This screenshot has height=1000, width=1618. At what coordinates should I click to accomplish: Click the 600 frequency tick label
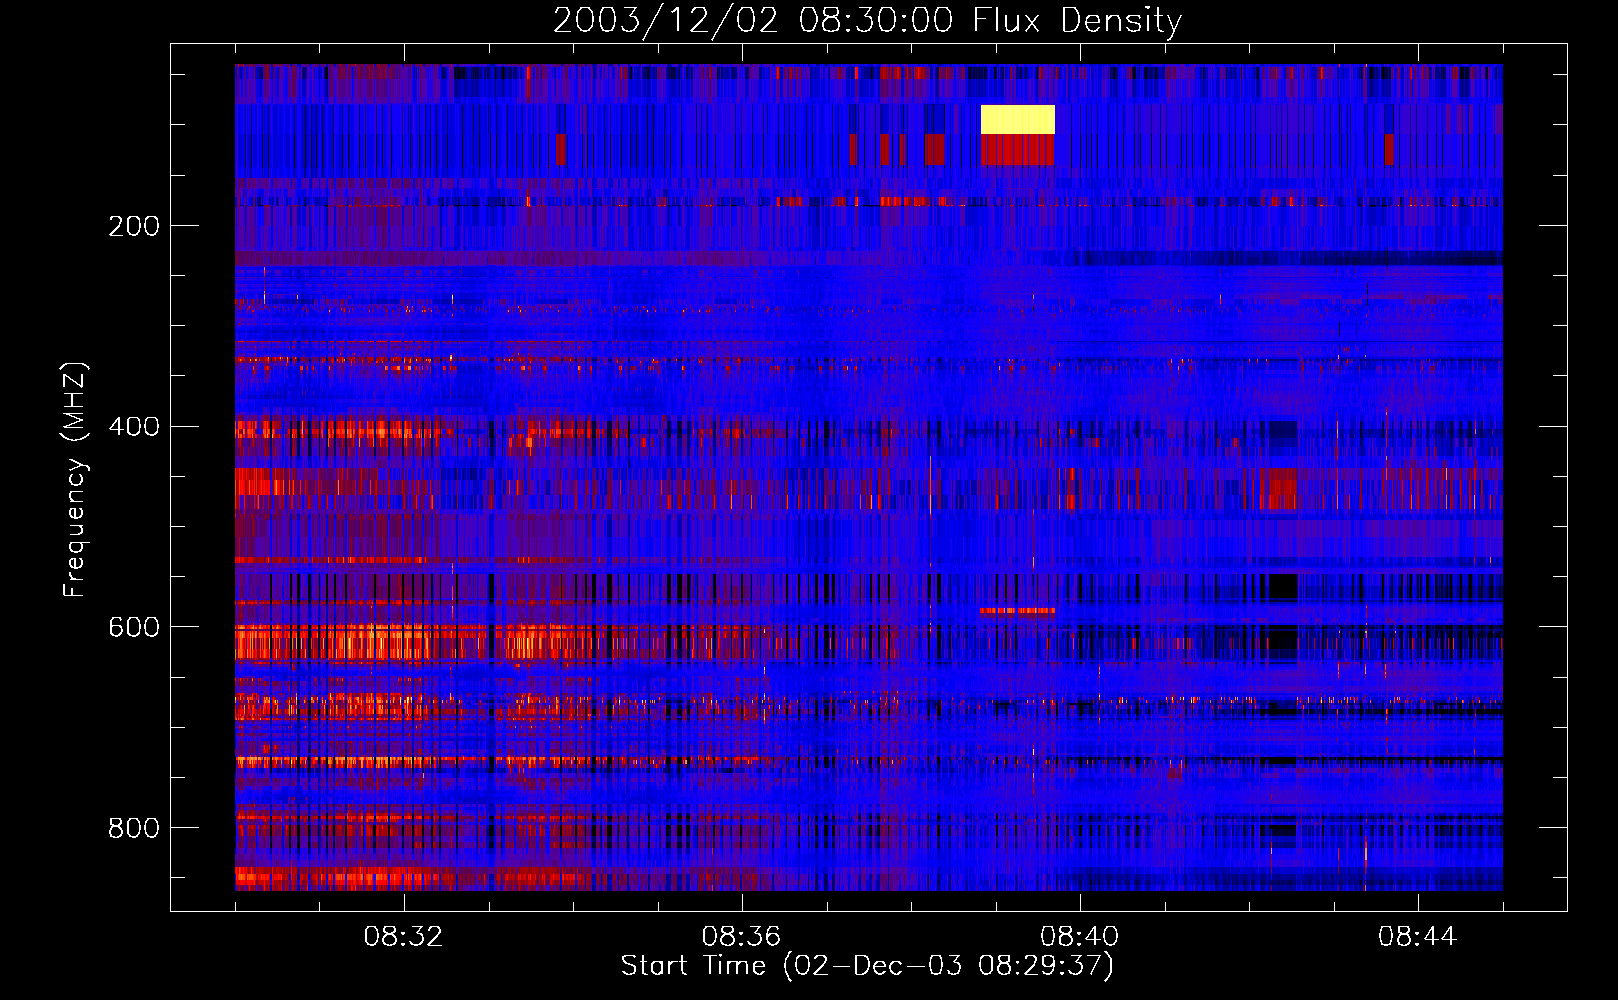(134, 627)
